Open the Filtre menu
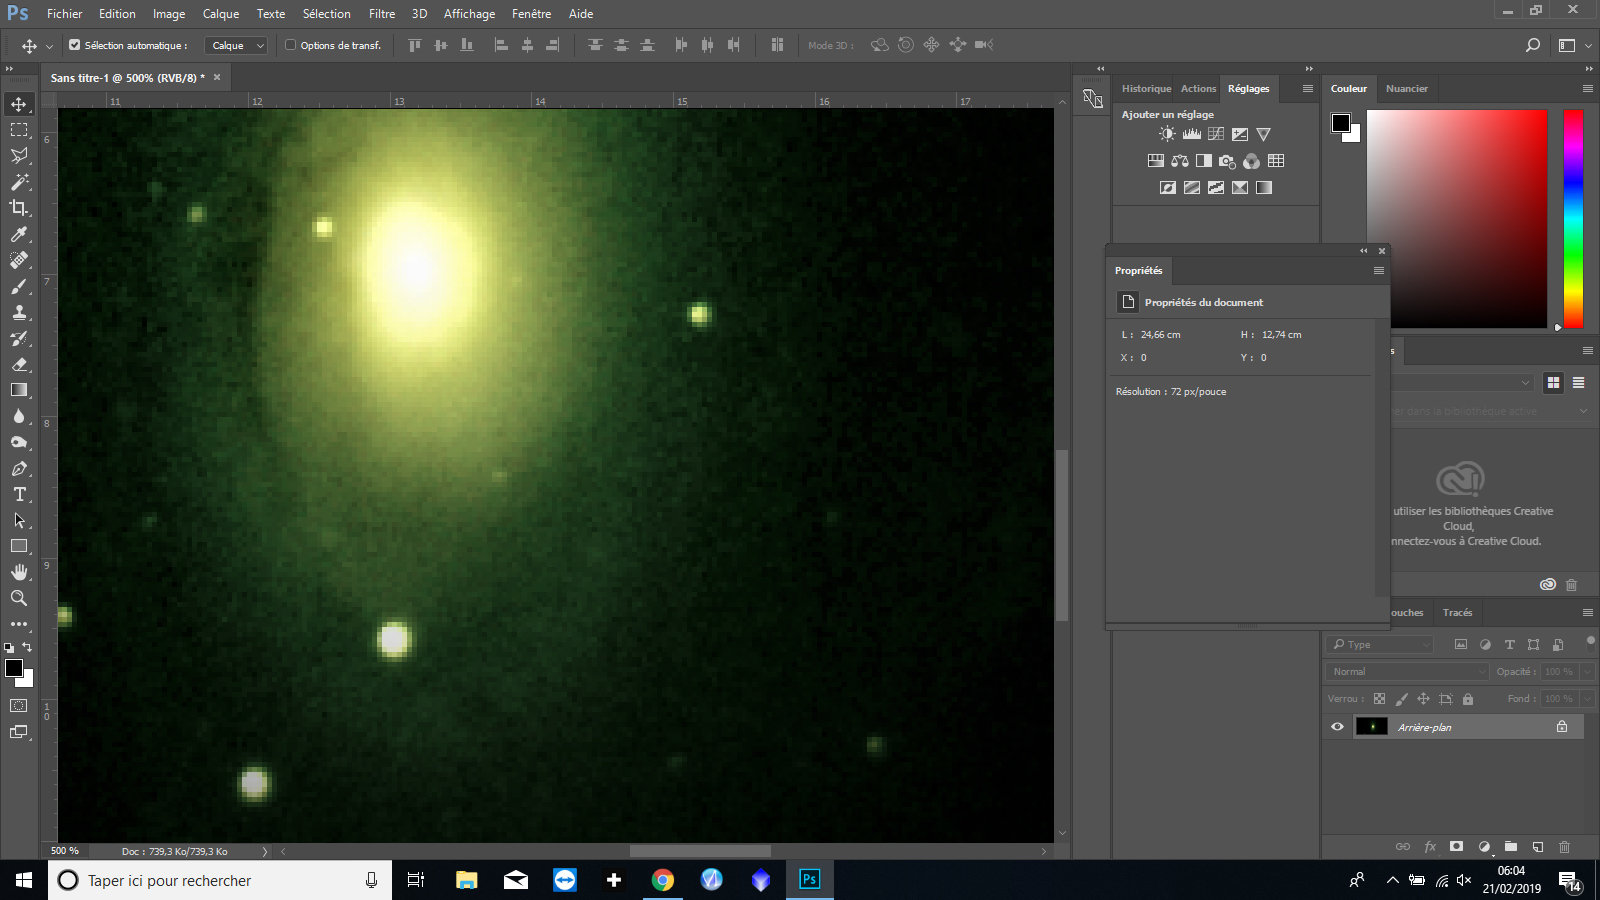 point(381,14)
